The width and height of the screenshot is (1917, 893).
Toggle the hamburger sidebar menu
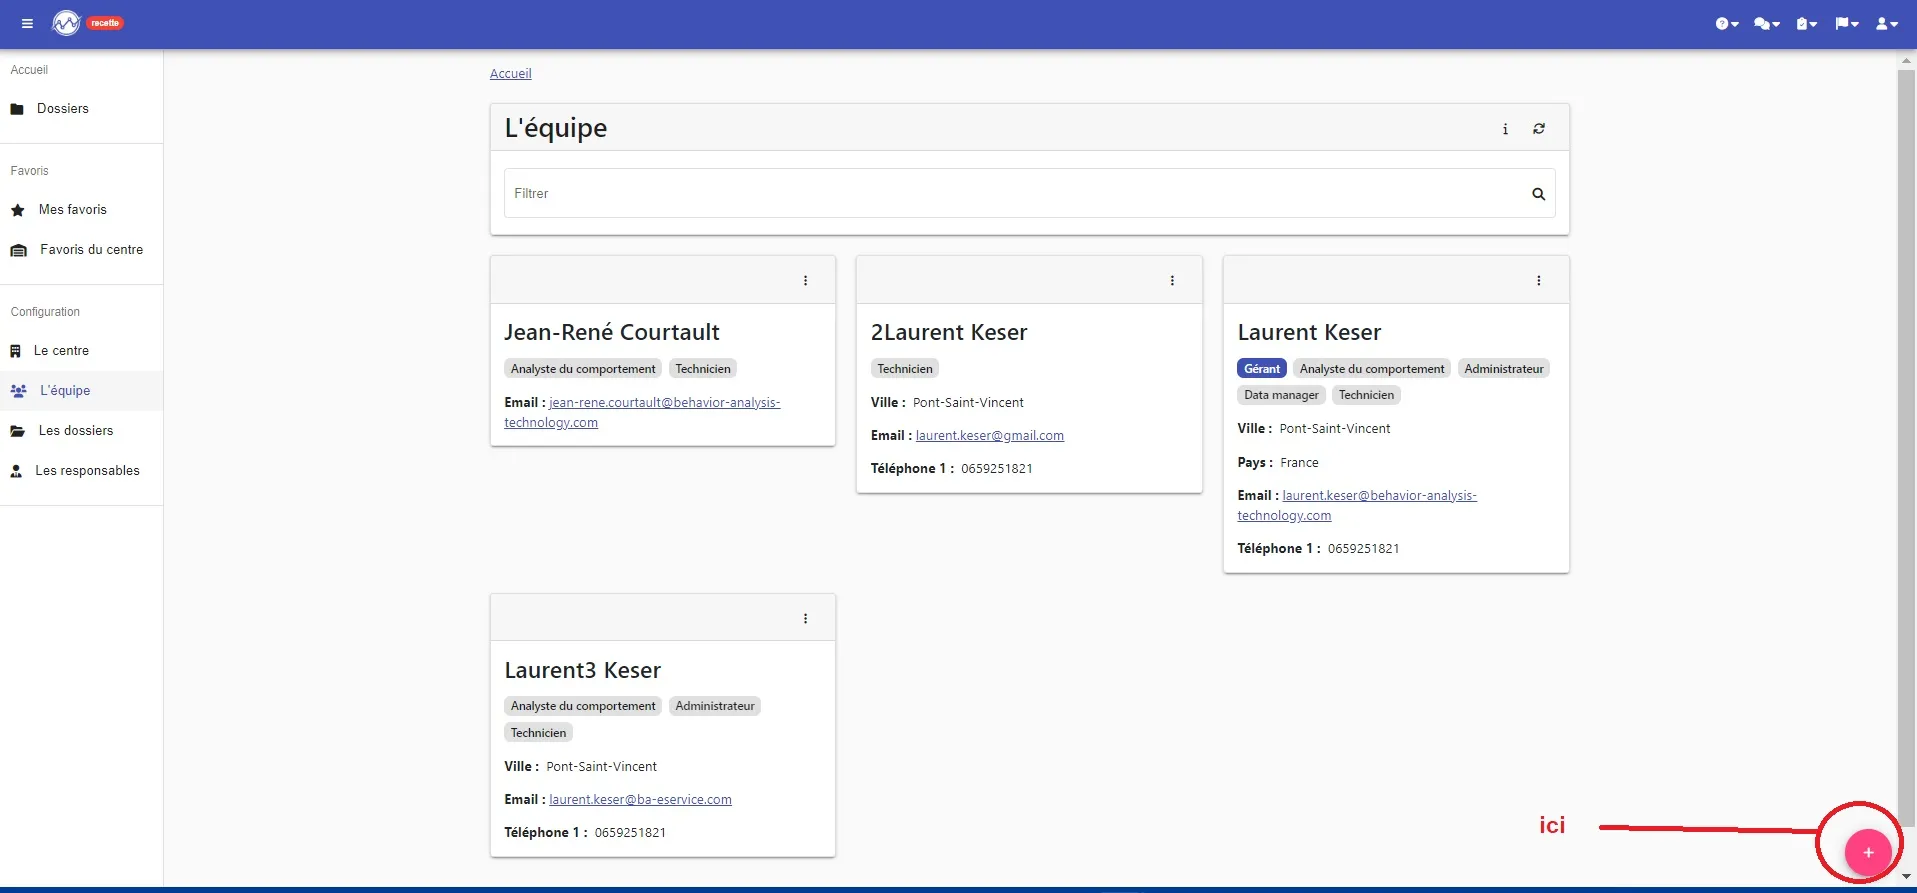coord(27,23)
